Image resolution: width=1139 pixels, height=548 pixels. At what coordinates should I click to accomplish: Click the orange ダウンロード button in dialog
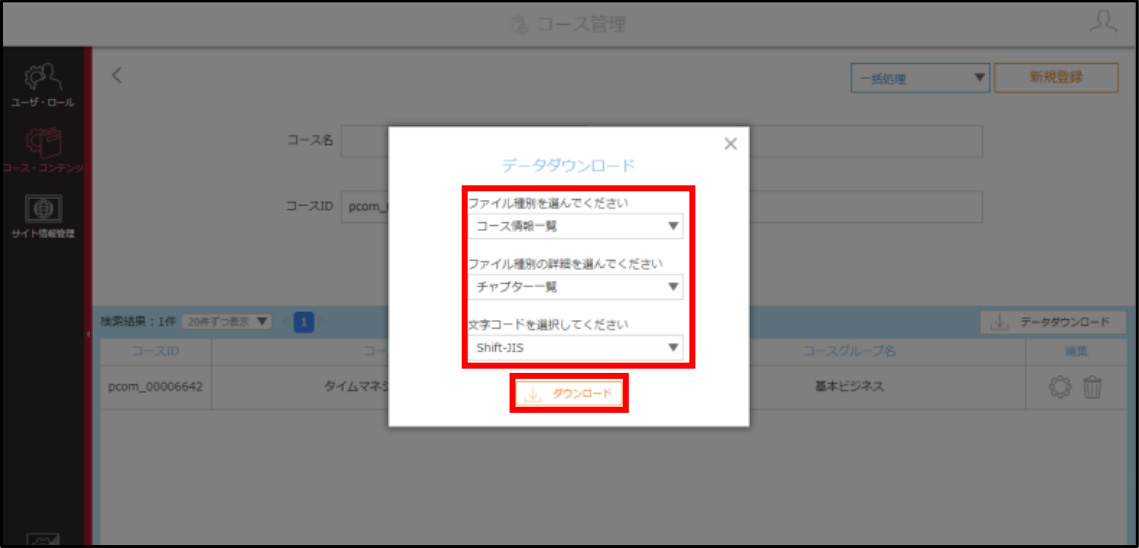[x=569, y=394]
